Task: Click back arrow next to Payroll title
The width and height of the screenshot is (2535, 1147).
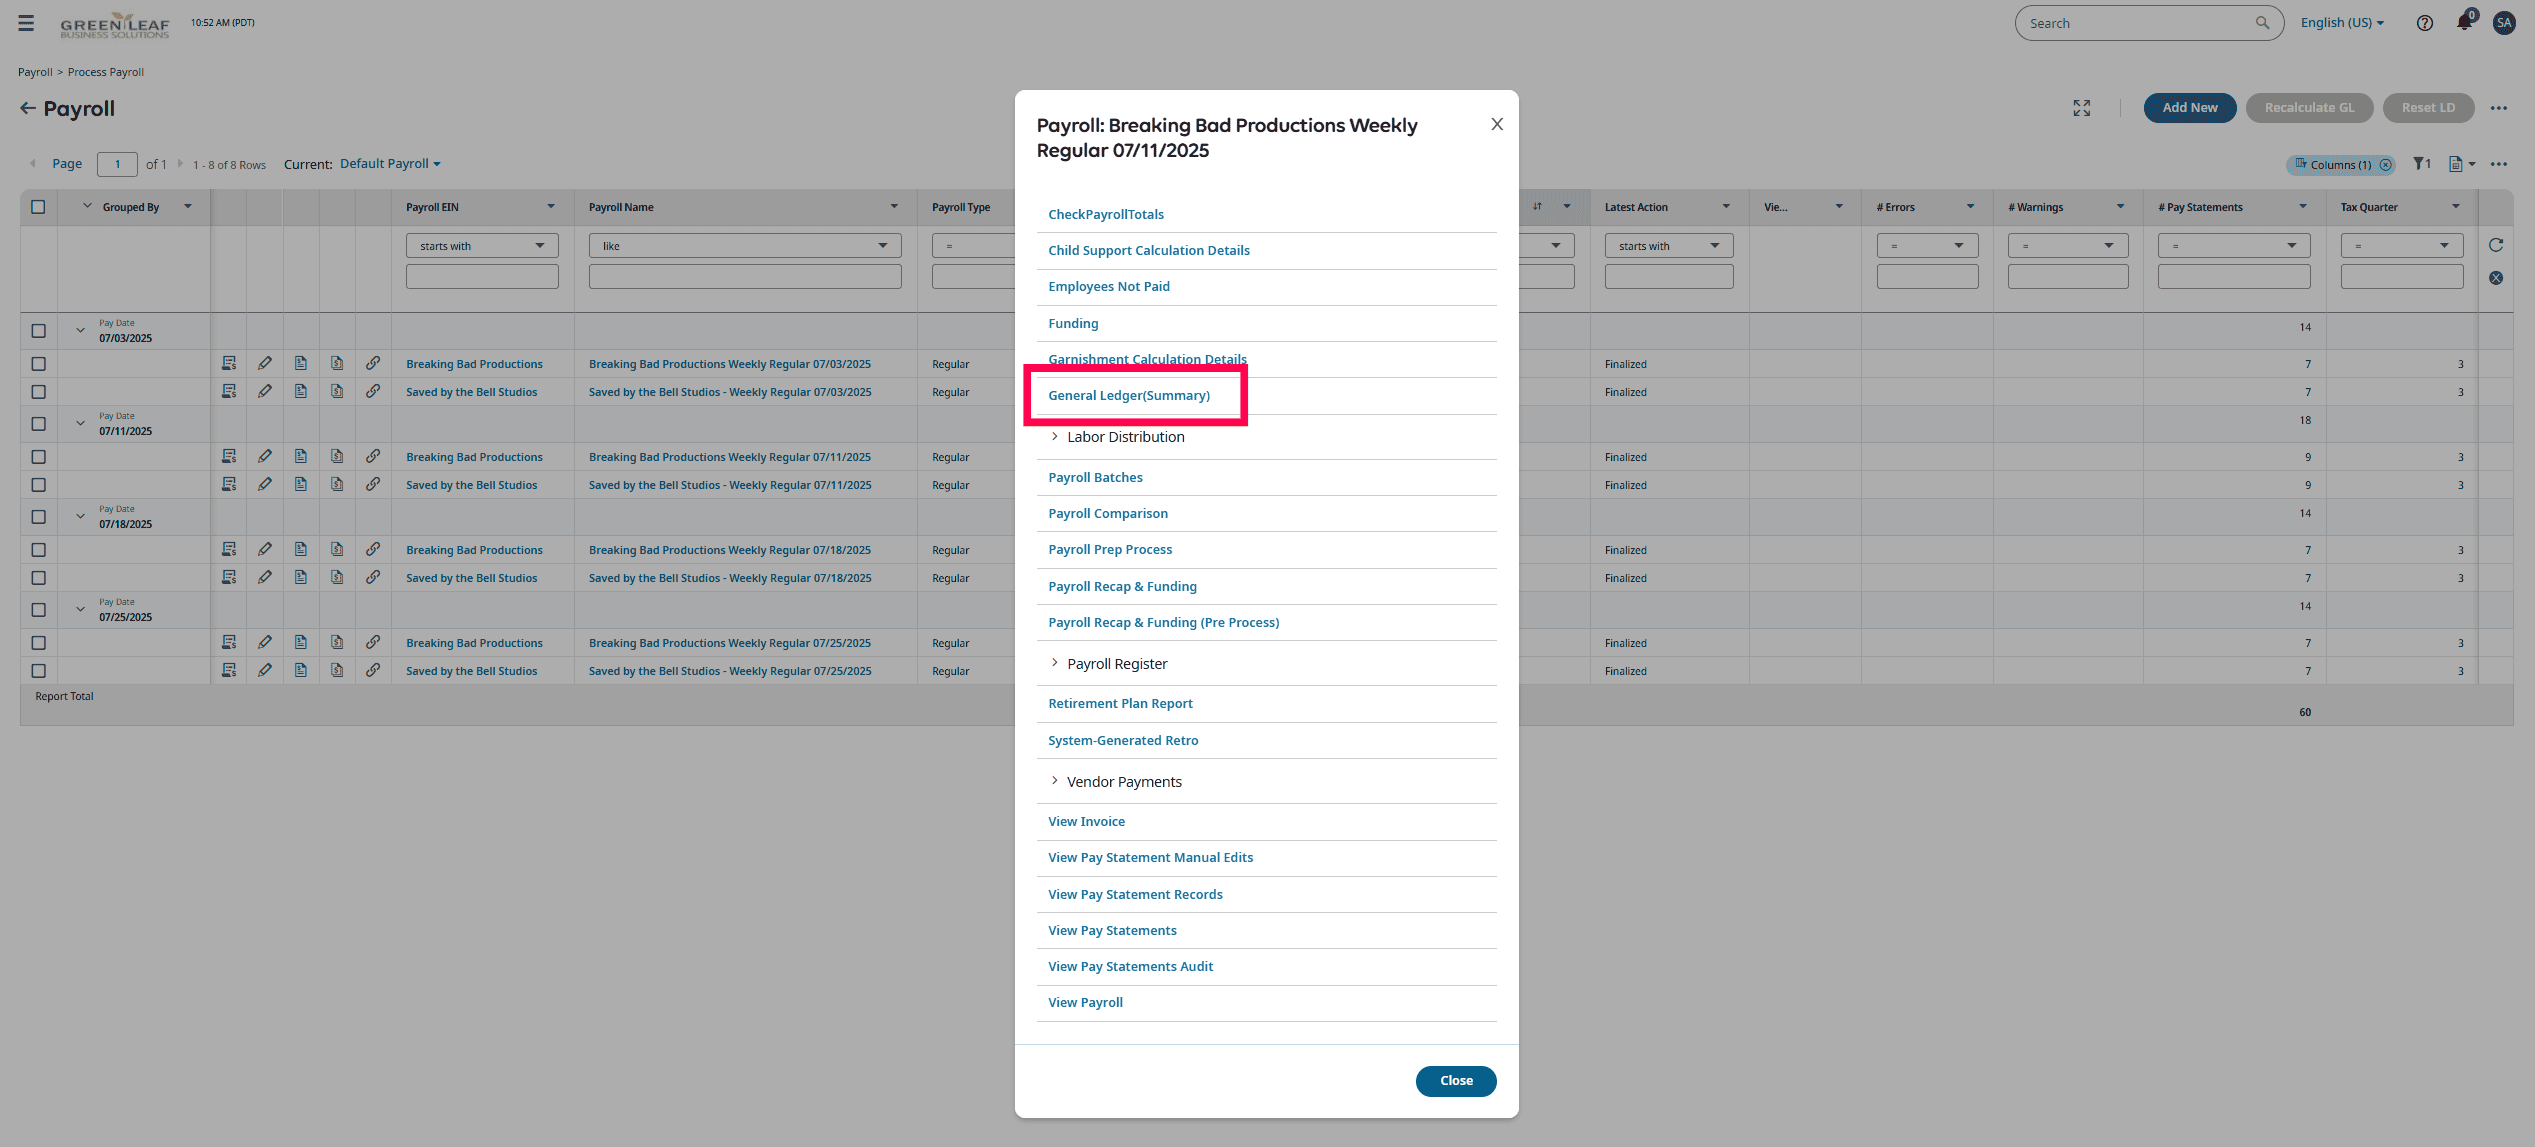Action: coord(28,108)
